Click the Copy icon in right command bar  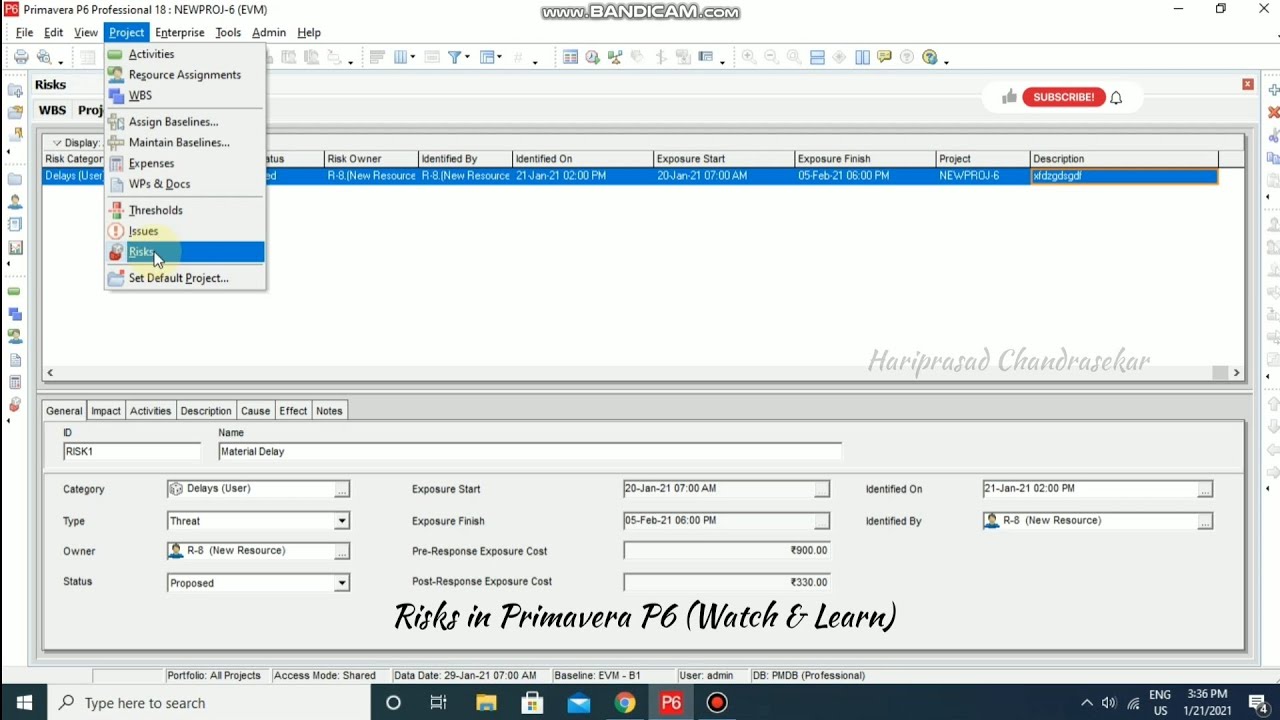click(1273, 158)
